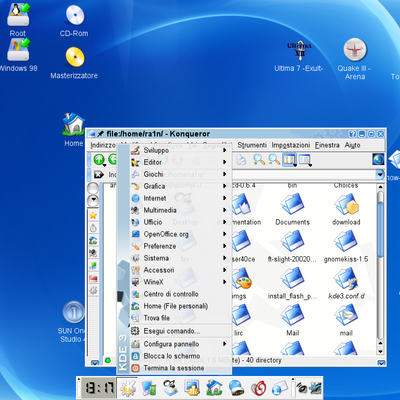Image resolution: width=400 pixels, height=400 pixels.
Task: Click the question mark help button in title bar
Action: tap(352, 134)
